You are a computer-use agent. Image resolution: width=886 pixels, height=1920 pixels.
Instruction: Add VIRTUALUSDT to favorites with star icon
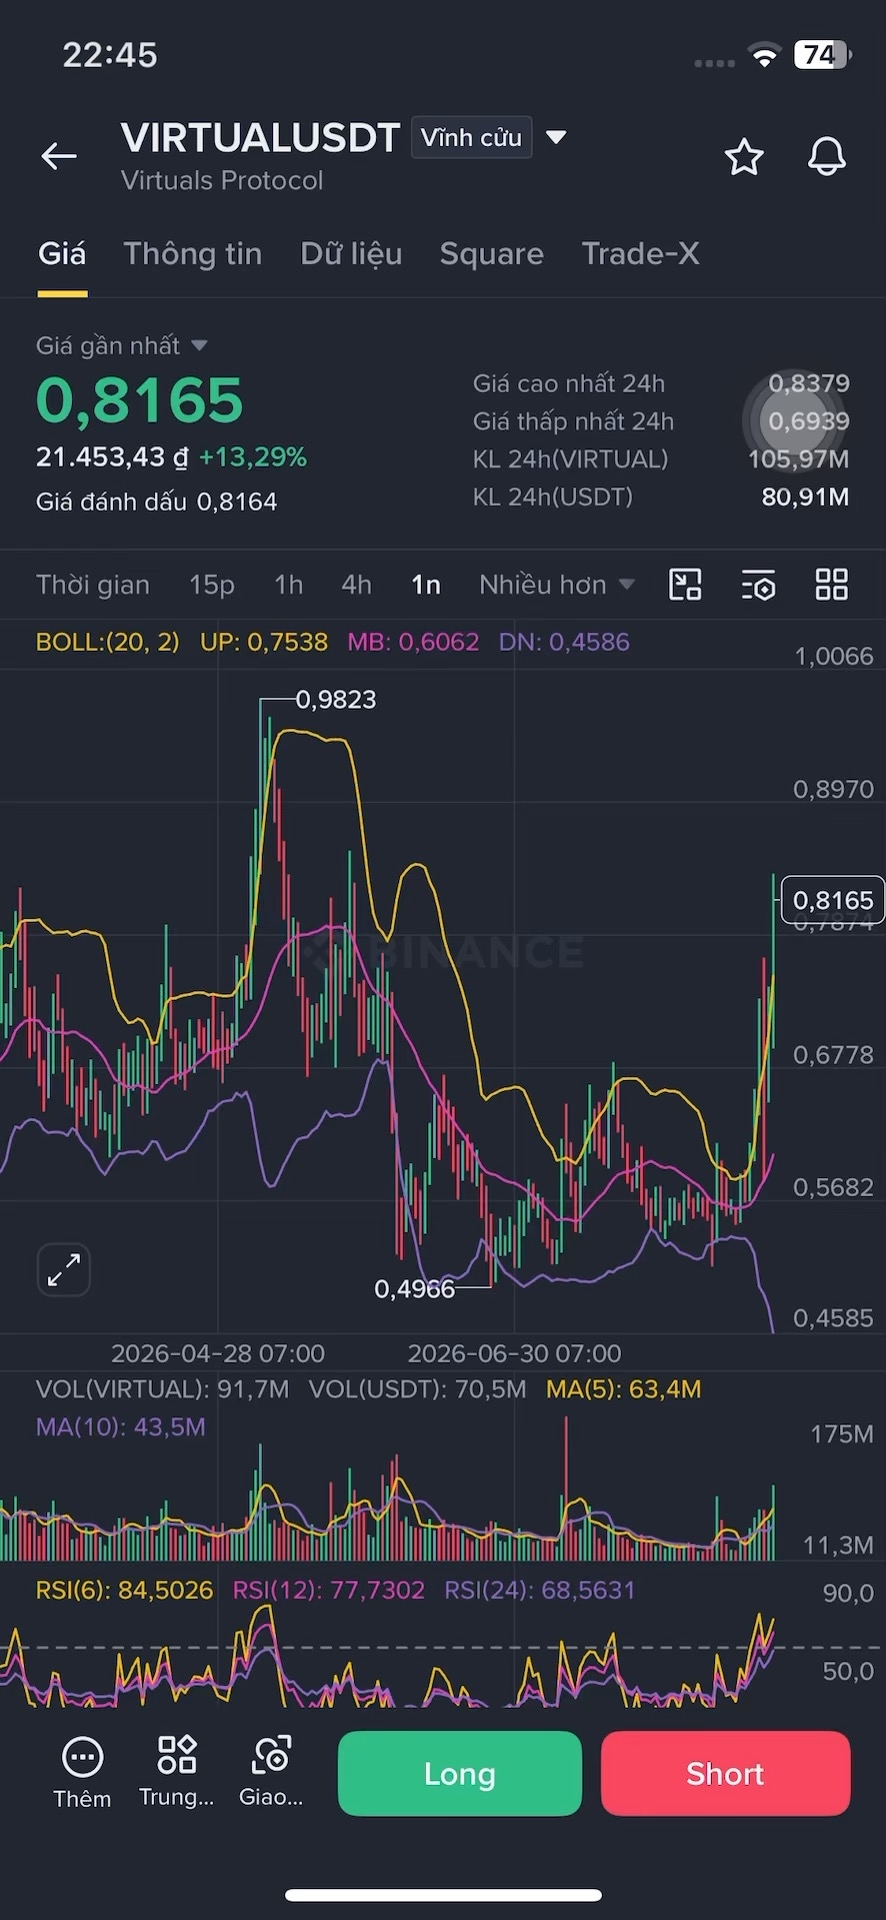(744, 157)
